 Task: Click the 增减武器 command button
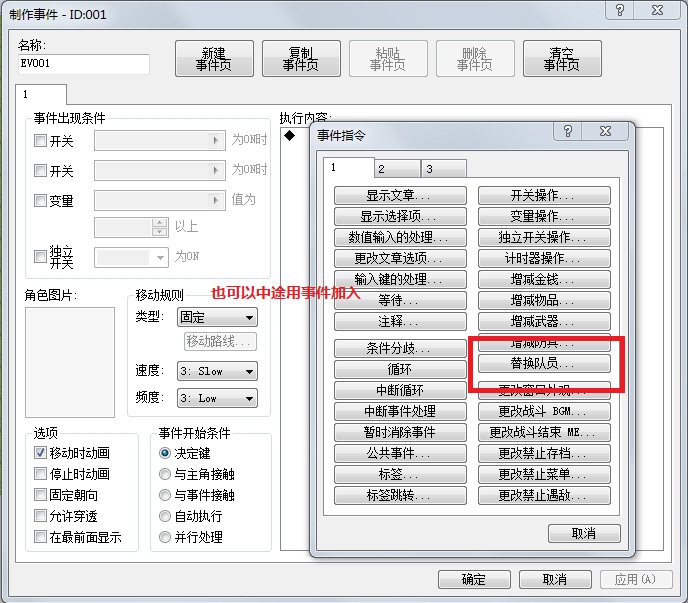(544, 322)
